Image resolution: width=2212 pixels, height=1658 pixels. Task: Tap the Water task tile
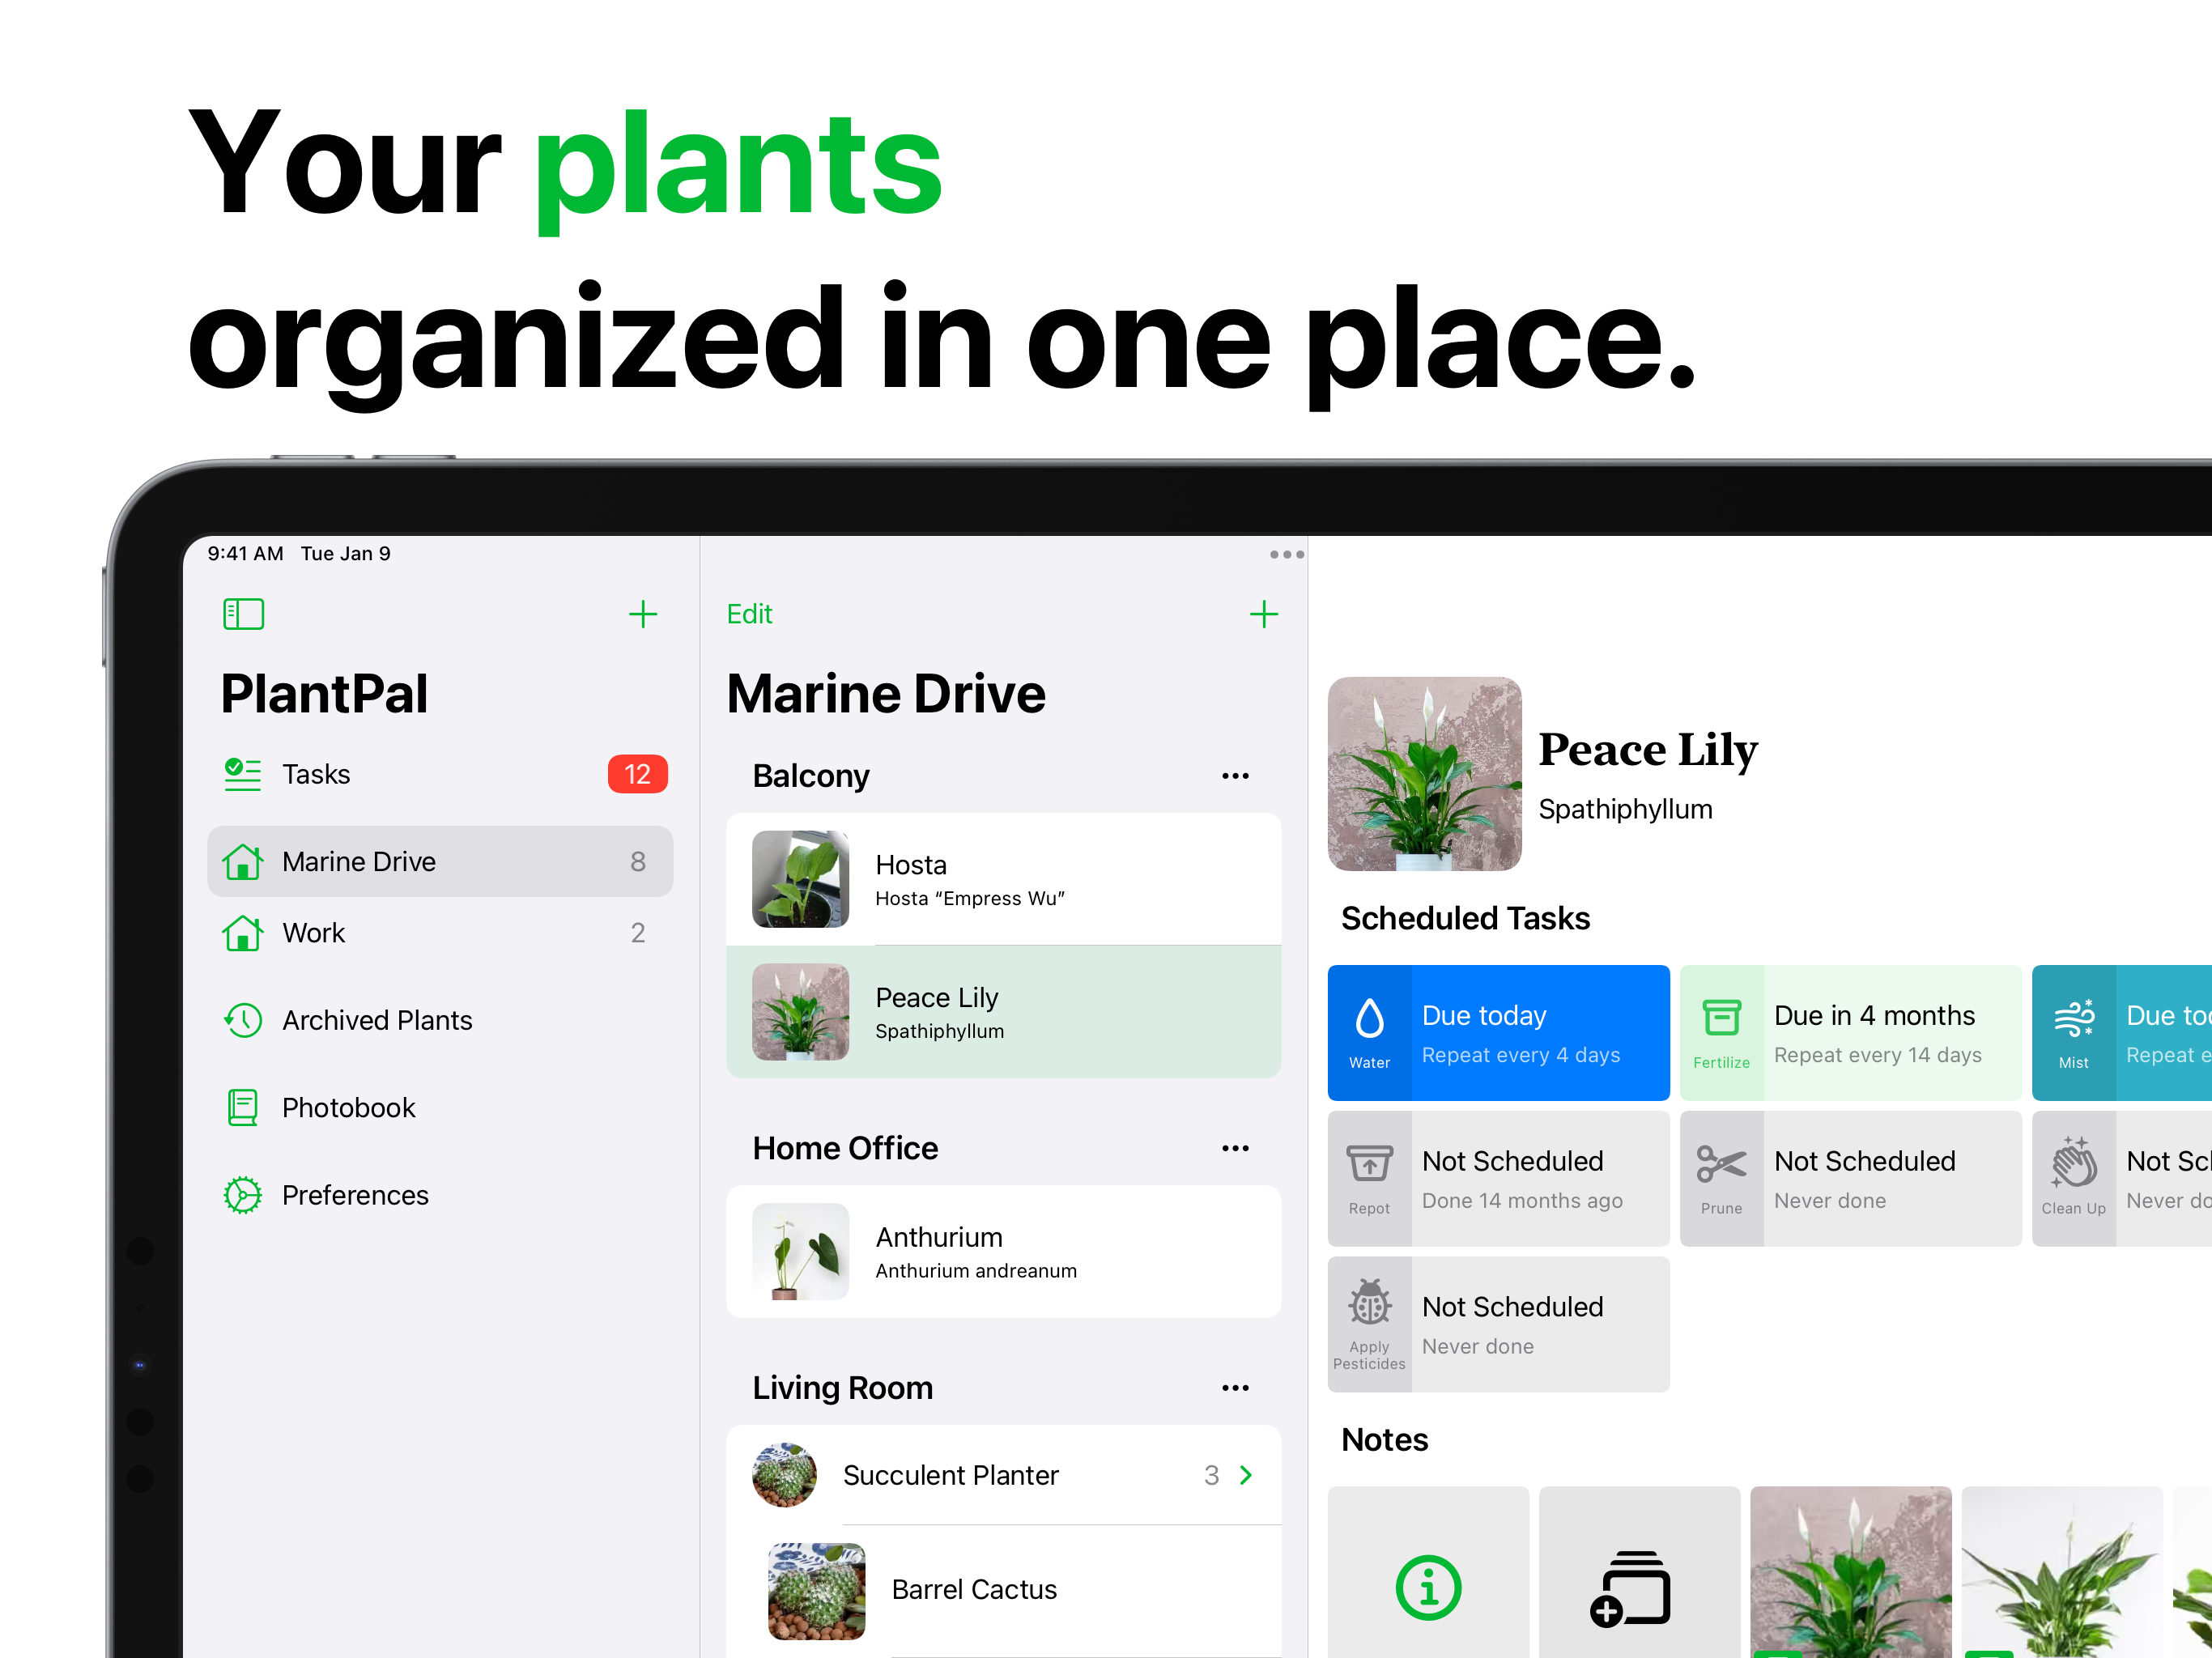pyautogui.click(x=1497, y=1032)
